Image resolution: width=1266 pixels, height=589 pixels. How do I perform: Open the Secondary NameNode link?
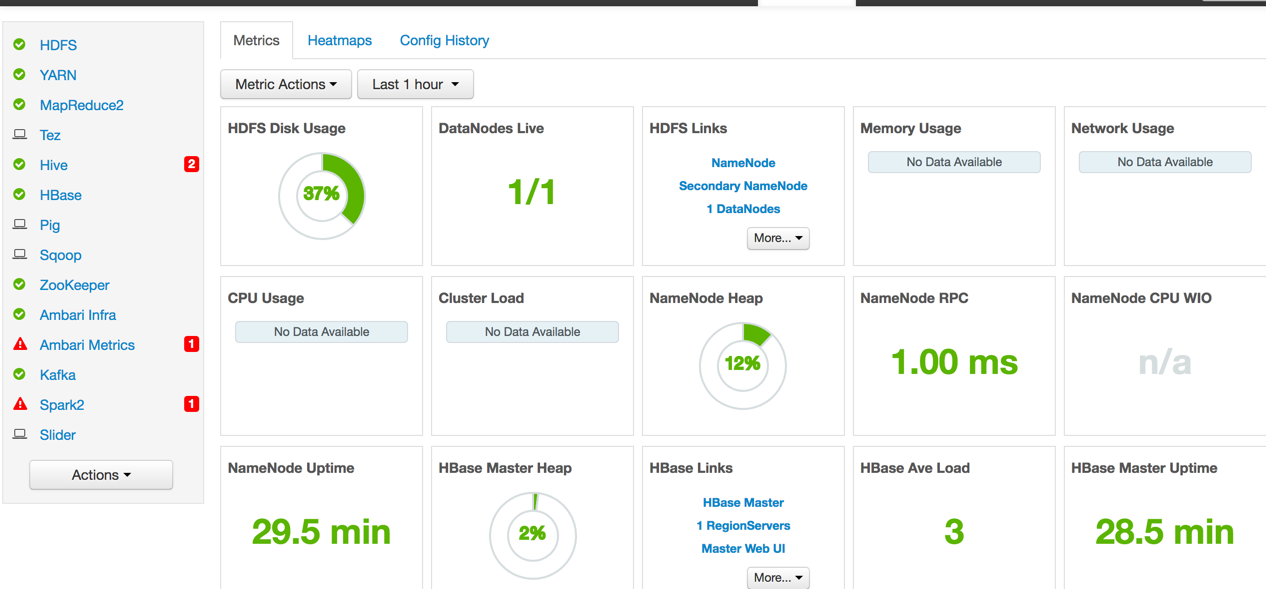(743, 186)
